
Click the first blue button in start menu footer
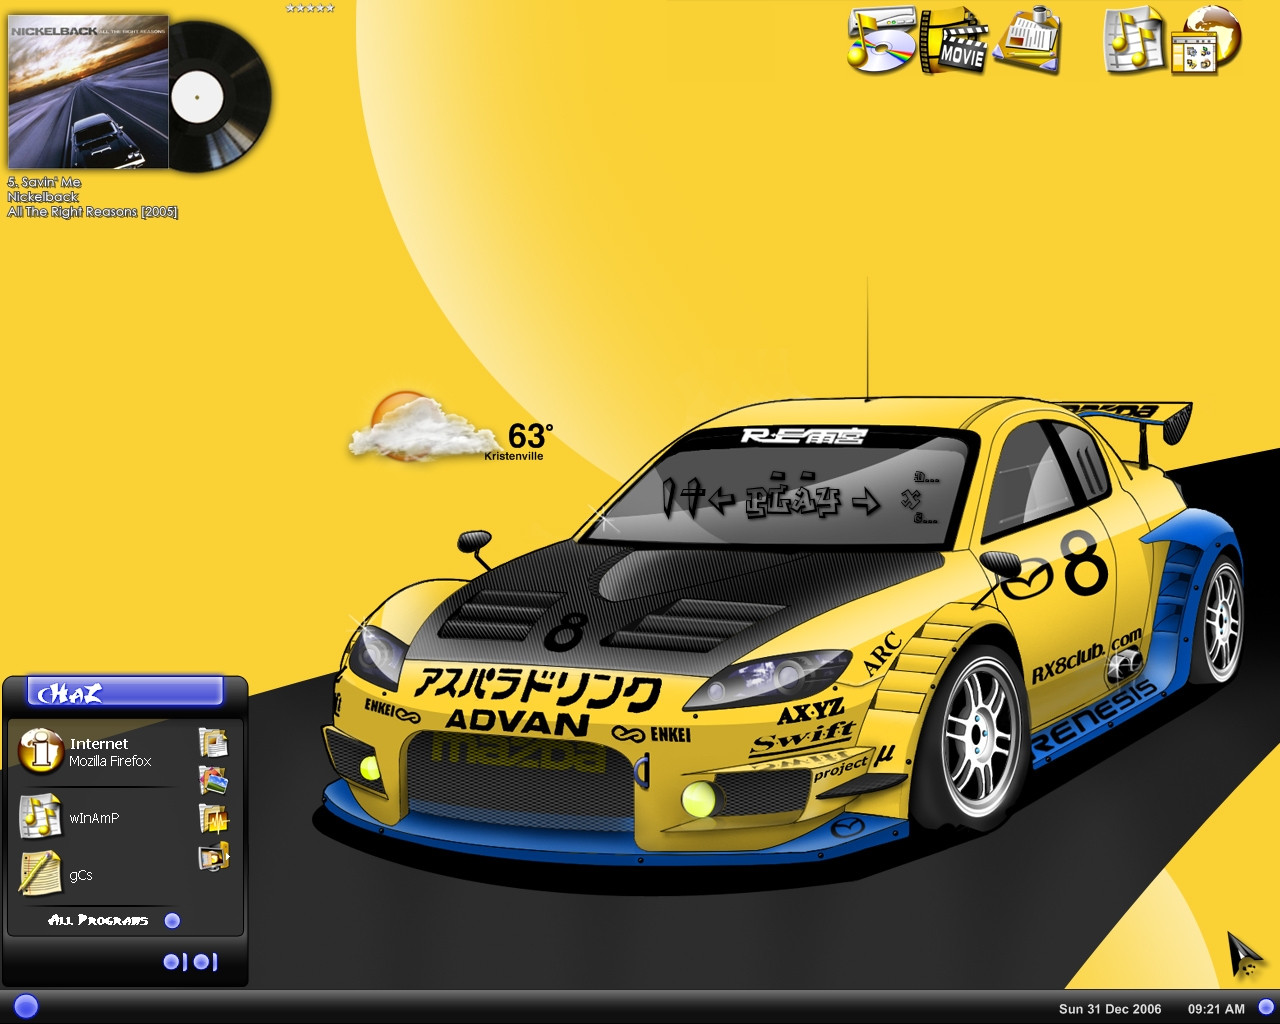(x=172, y=961)
